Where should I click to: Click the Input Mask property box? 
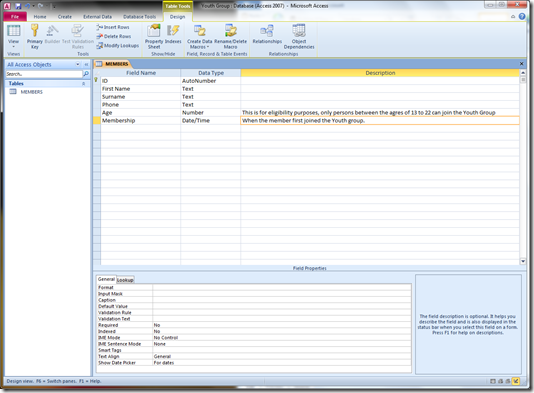point(282,294)
